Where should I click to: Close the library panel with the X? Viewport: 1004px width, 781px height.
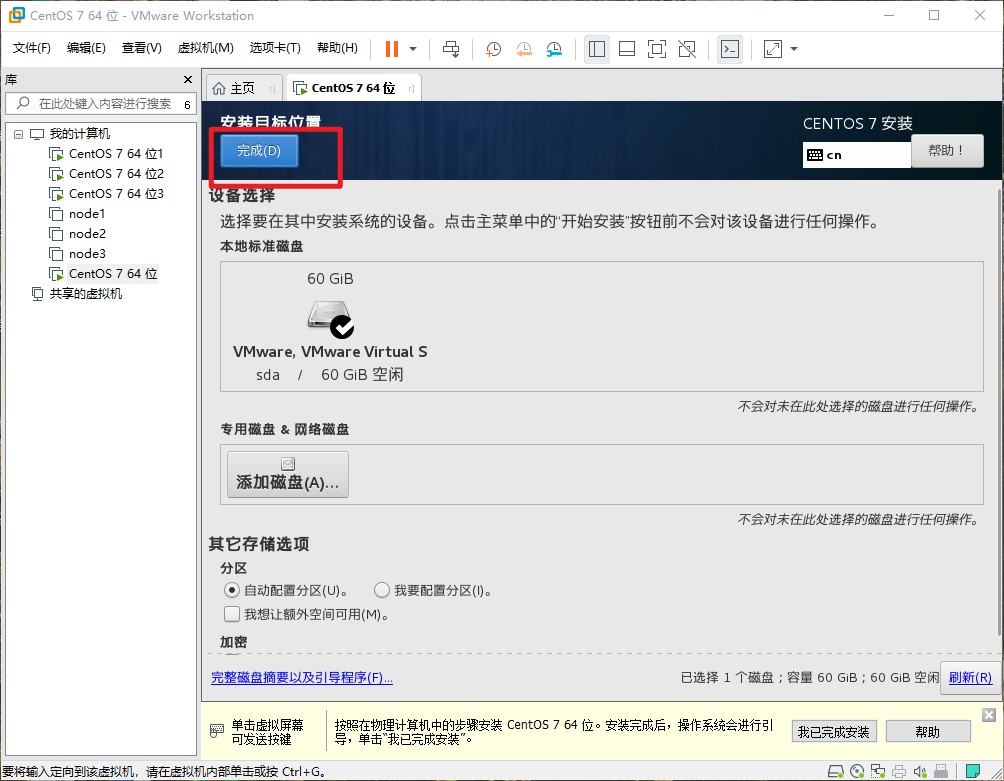(x=188, y=79)
